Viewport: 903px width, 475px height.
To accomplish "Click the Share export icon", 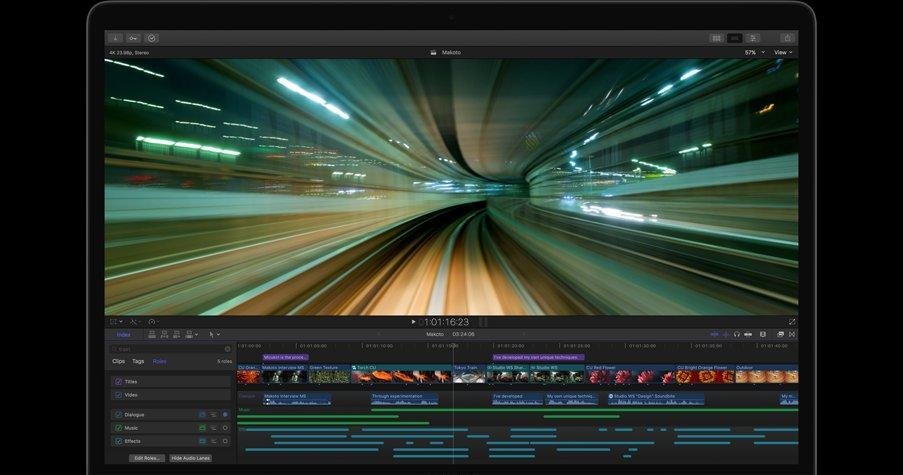I will [787, 38].
